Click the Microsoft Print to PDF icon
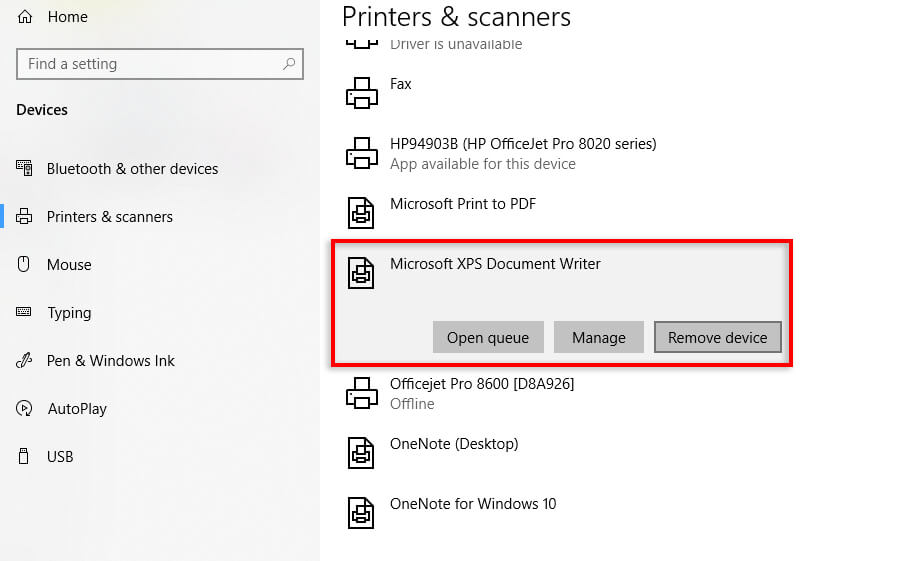 pyautogui.click(x=361, y=213)
